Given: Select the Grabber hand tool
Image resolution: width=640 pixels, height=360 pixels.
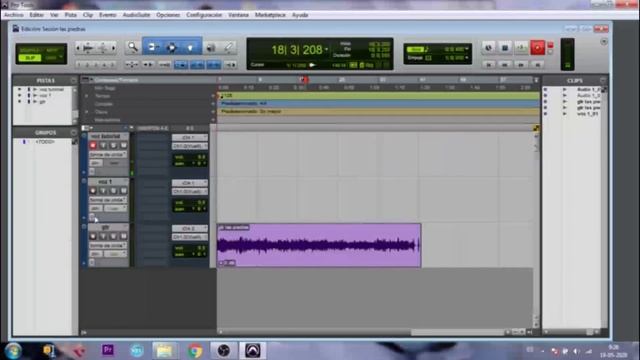Looking at the screenshot, I should (191, 47).
